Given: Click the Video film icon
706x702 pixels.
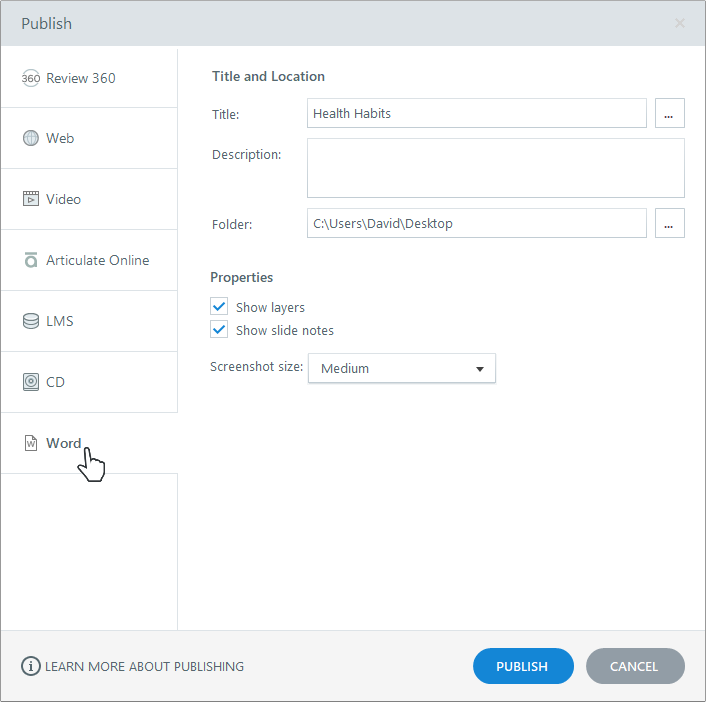Looking at the screenshot, I should (x=31, y=199).
